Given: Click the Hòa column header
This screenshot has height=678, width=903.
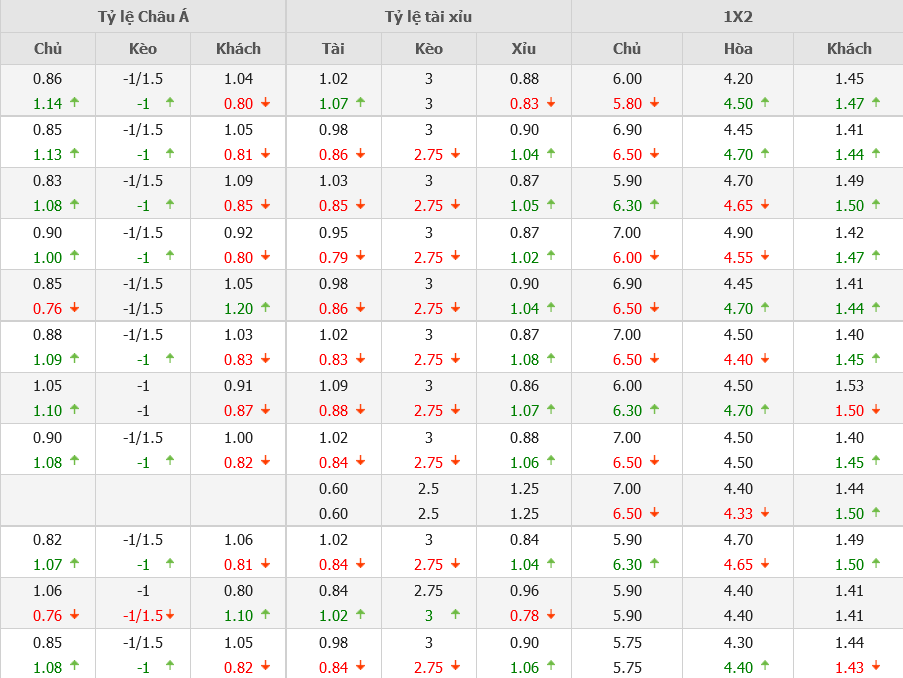Looking at the screenshot, I should point(738,48).
